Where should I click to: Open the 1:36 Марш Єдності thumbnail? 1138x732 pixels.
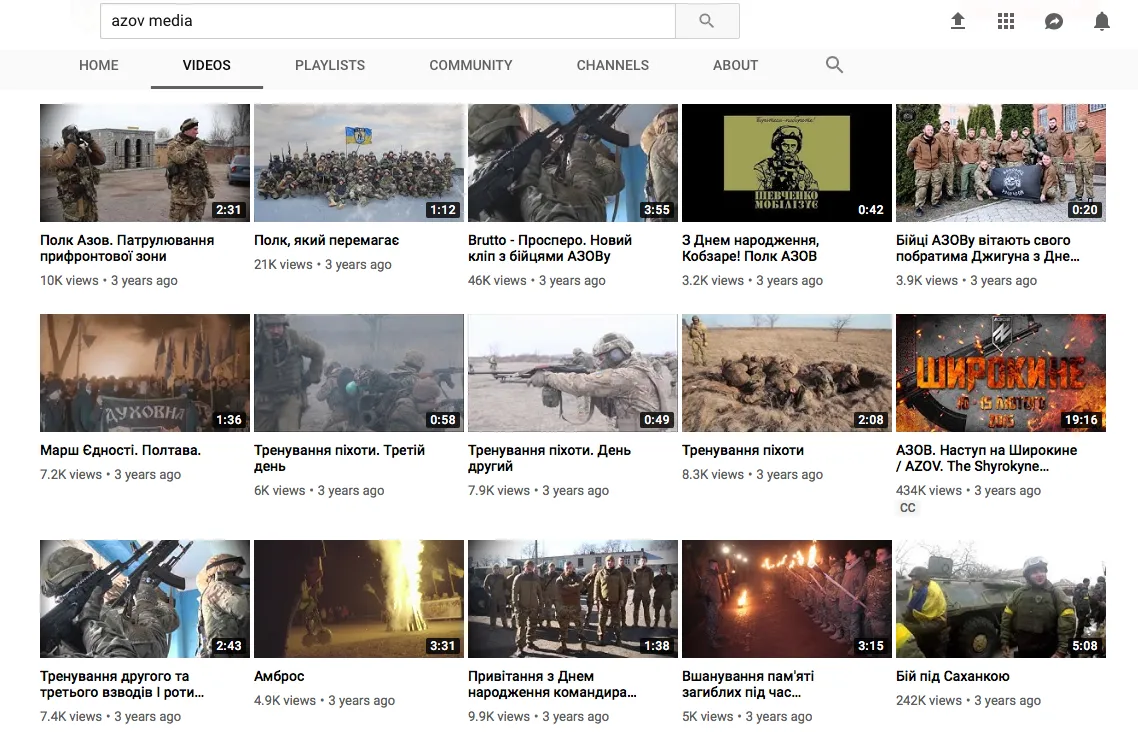coord(145,373)
